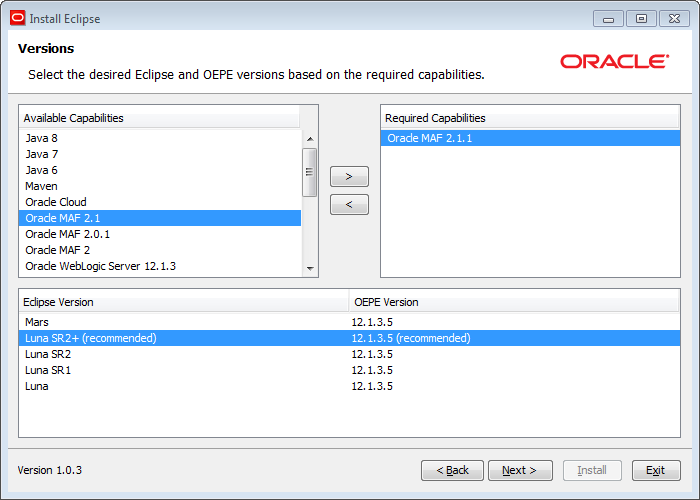Maximize the Install Eclipse window
700x500 pixels.
(x=641, y=19)
